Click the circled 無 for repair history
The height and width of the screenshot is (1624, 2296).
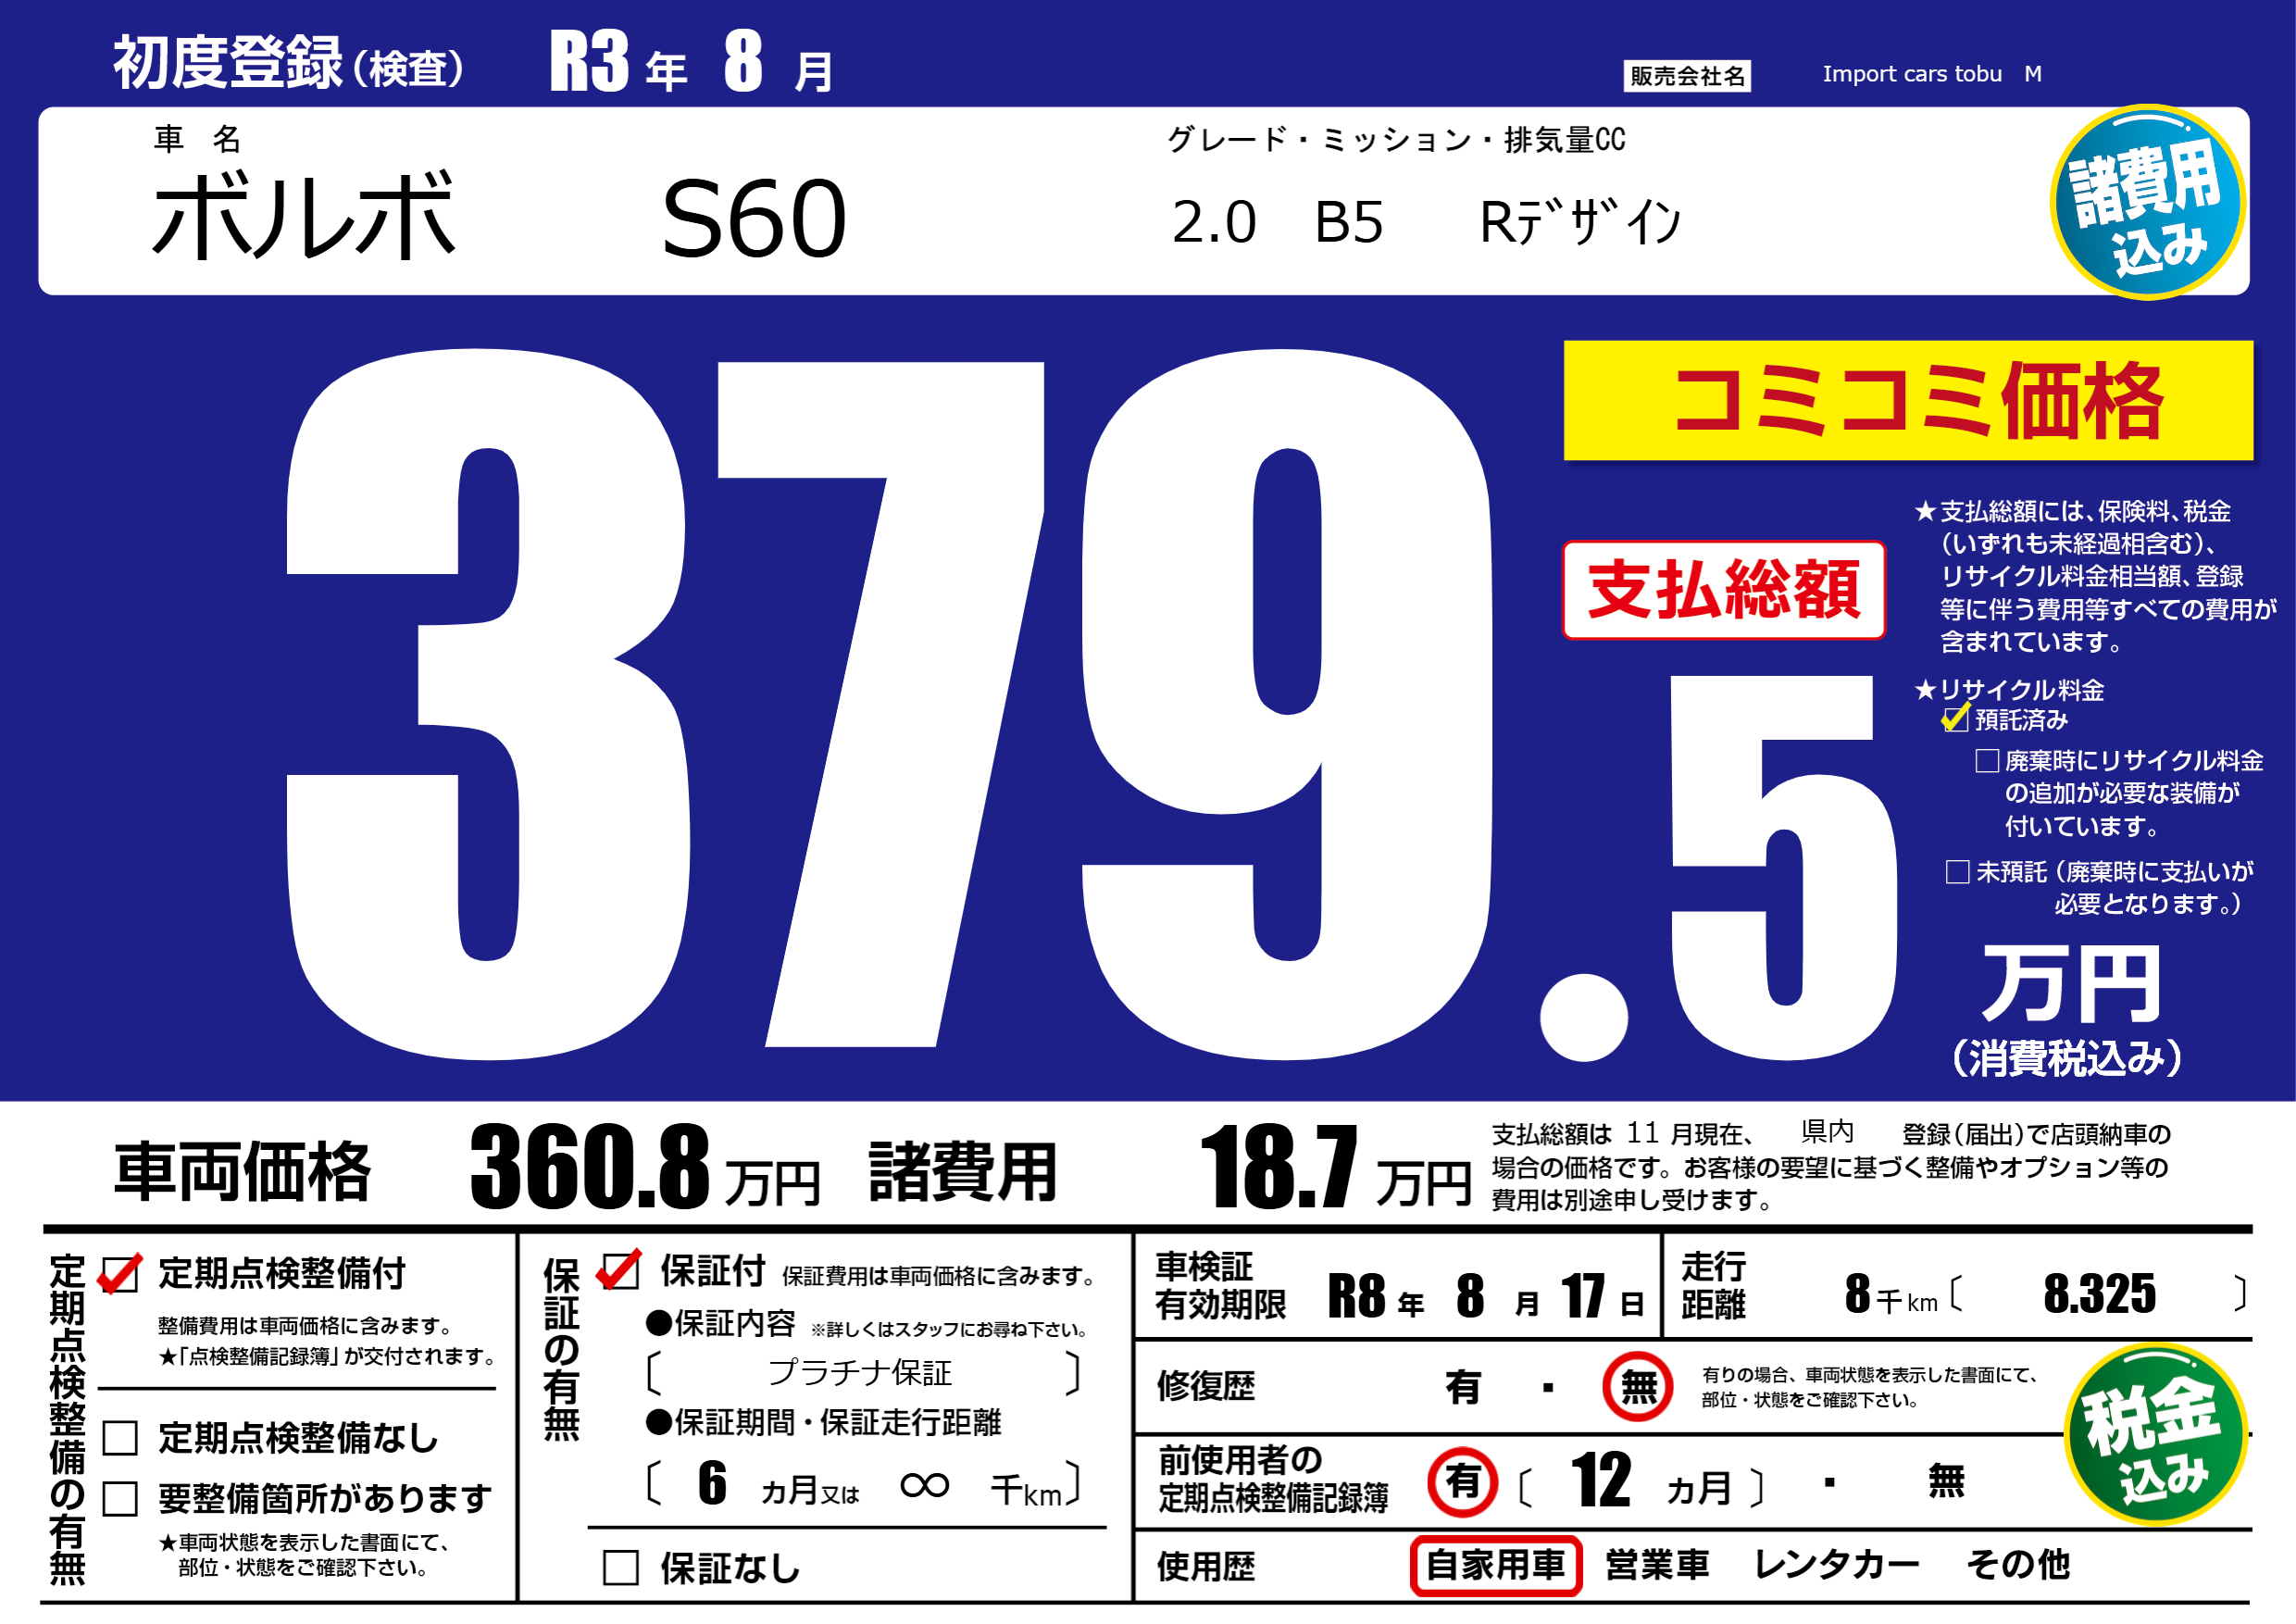tap(1637, 1387)
